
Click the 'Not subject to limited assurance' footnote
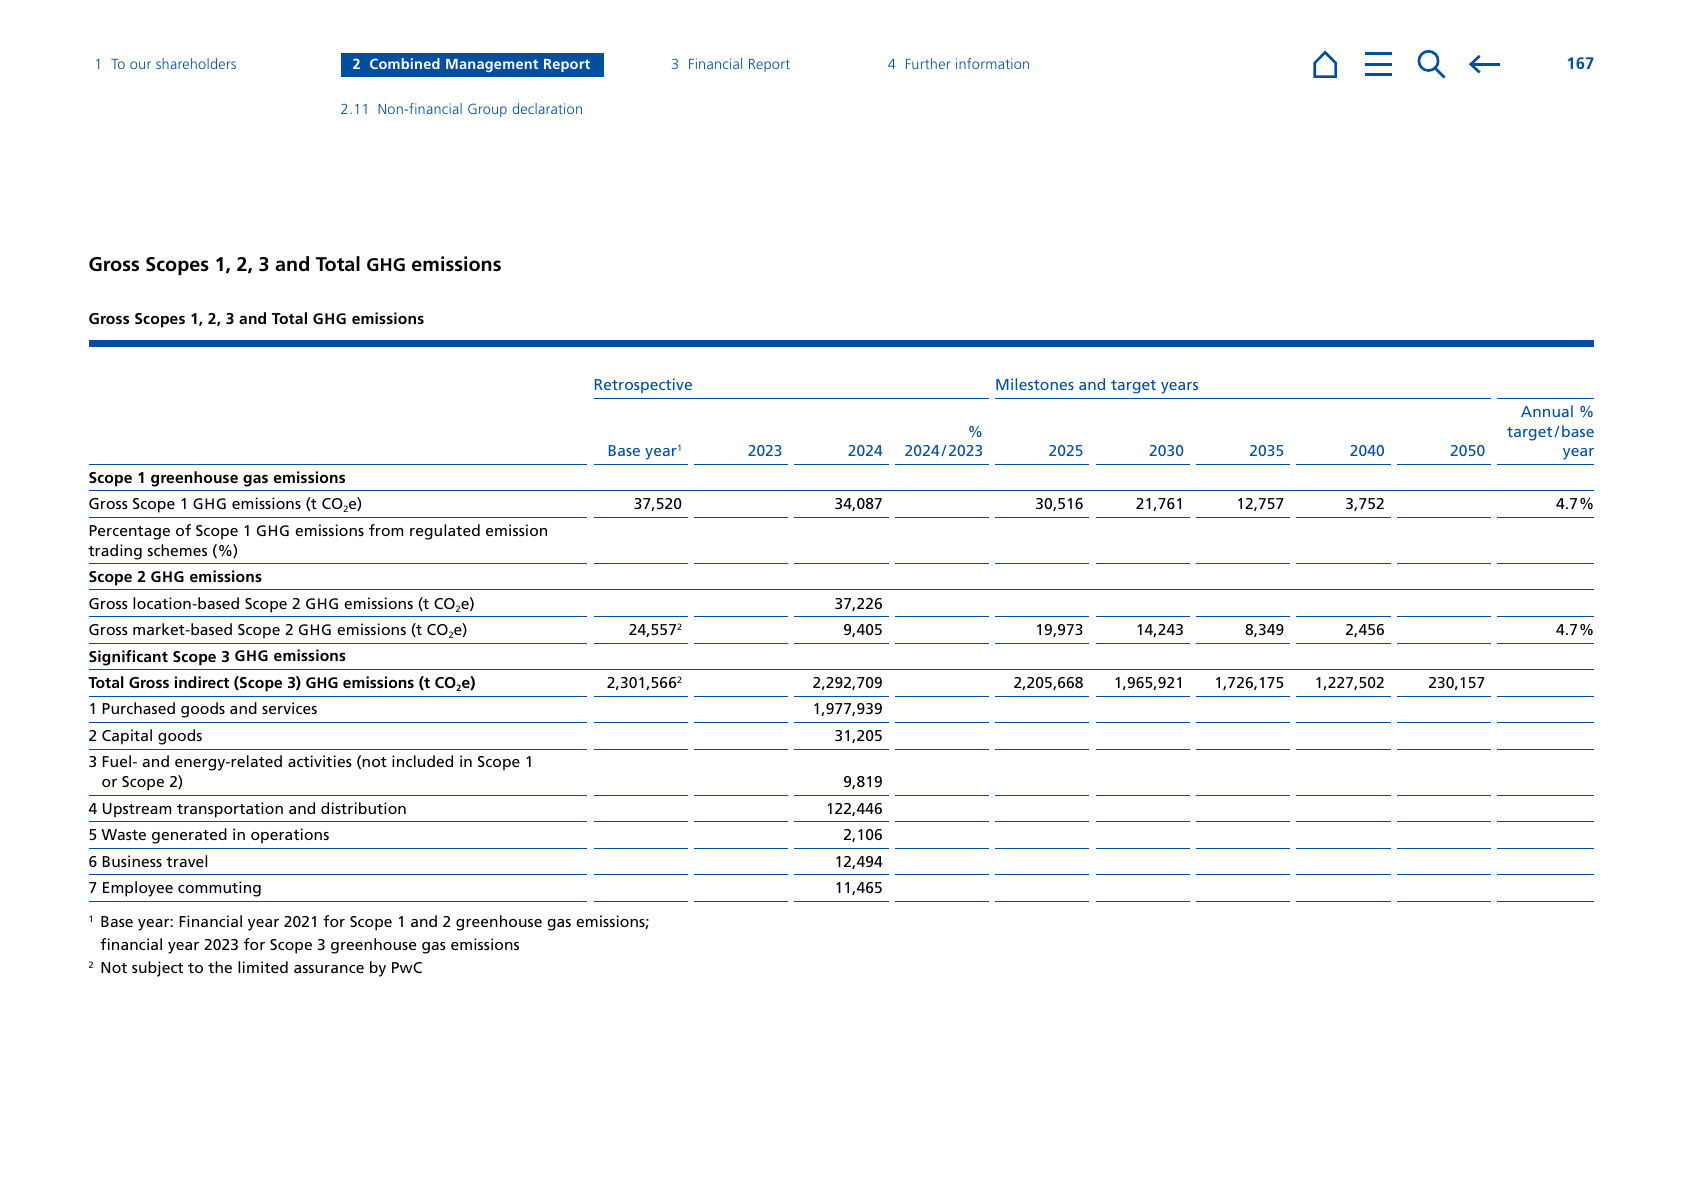(255, 968)
